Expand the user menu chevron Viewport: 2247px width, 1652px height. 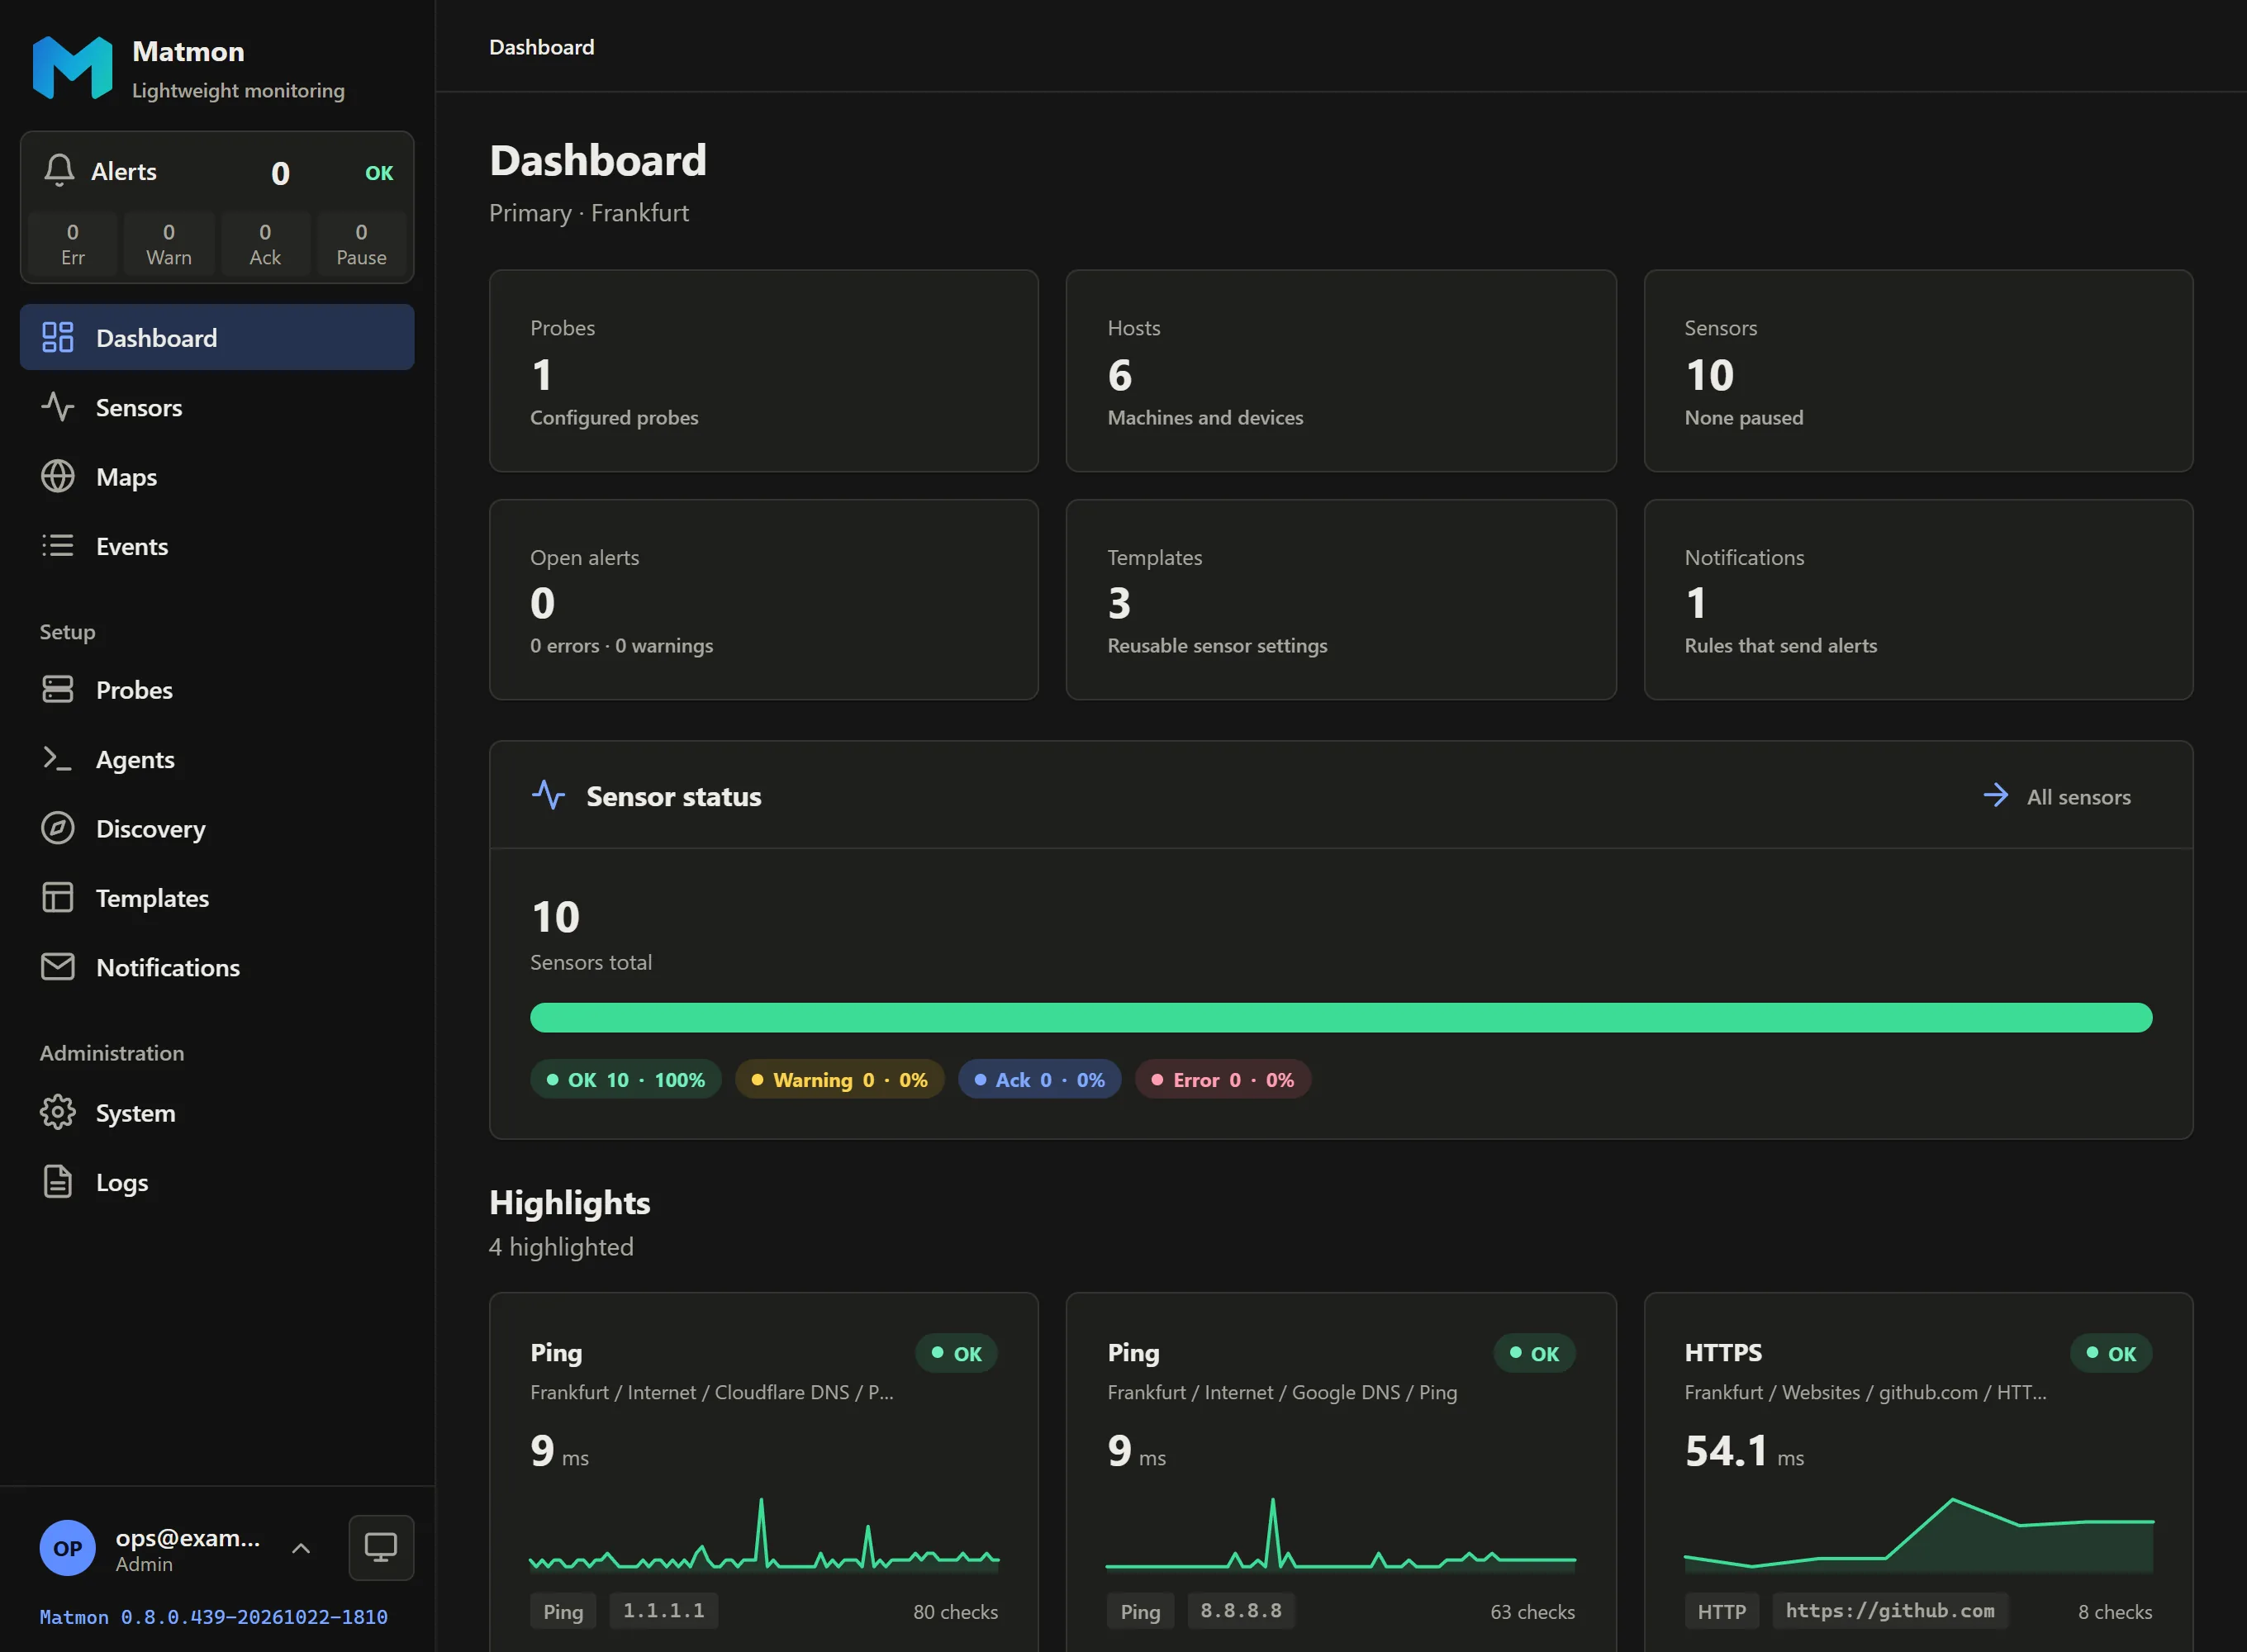(301, 1548)
